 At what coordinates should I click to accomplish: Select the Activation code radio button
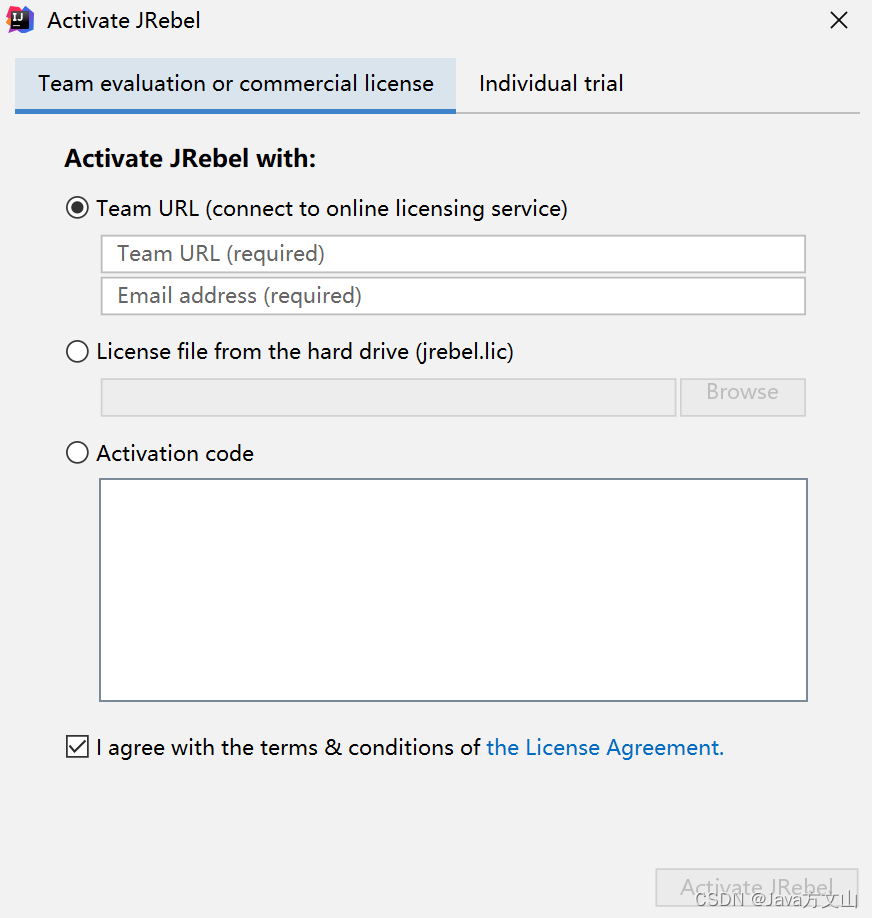77,453
